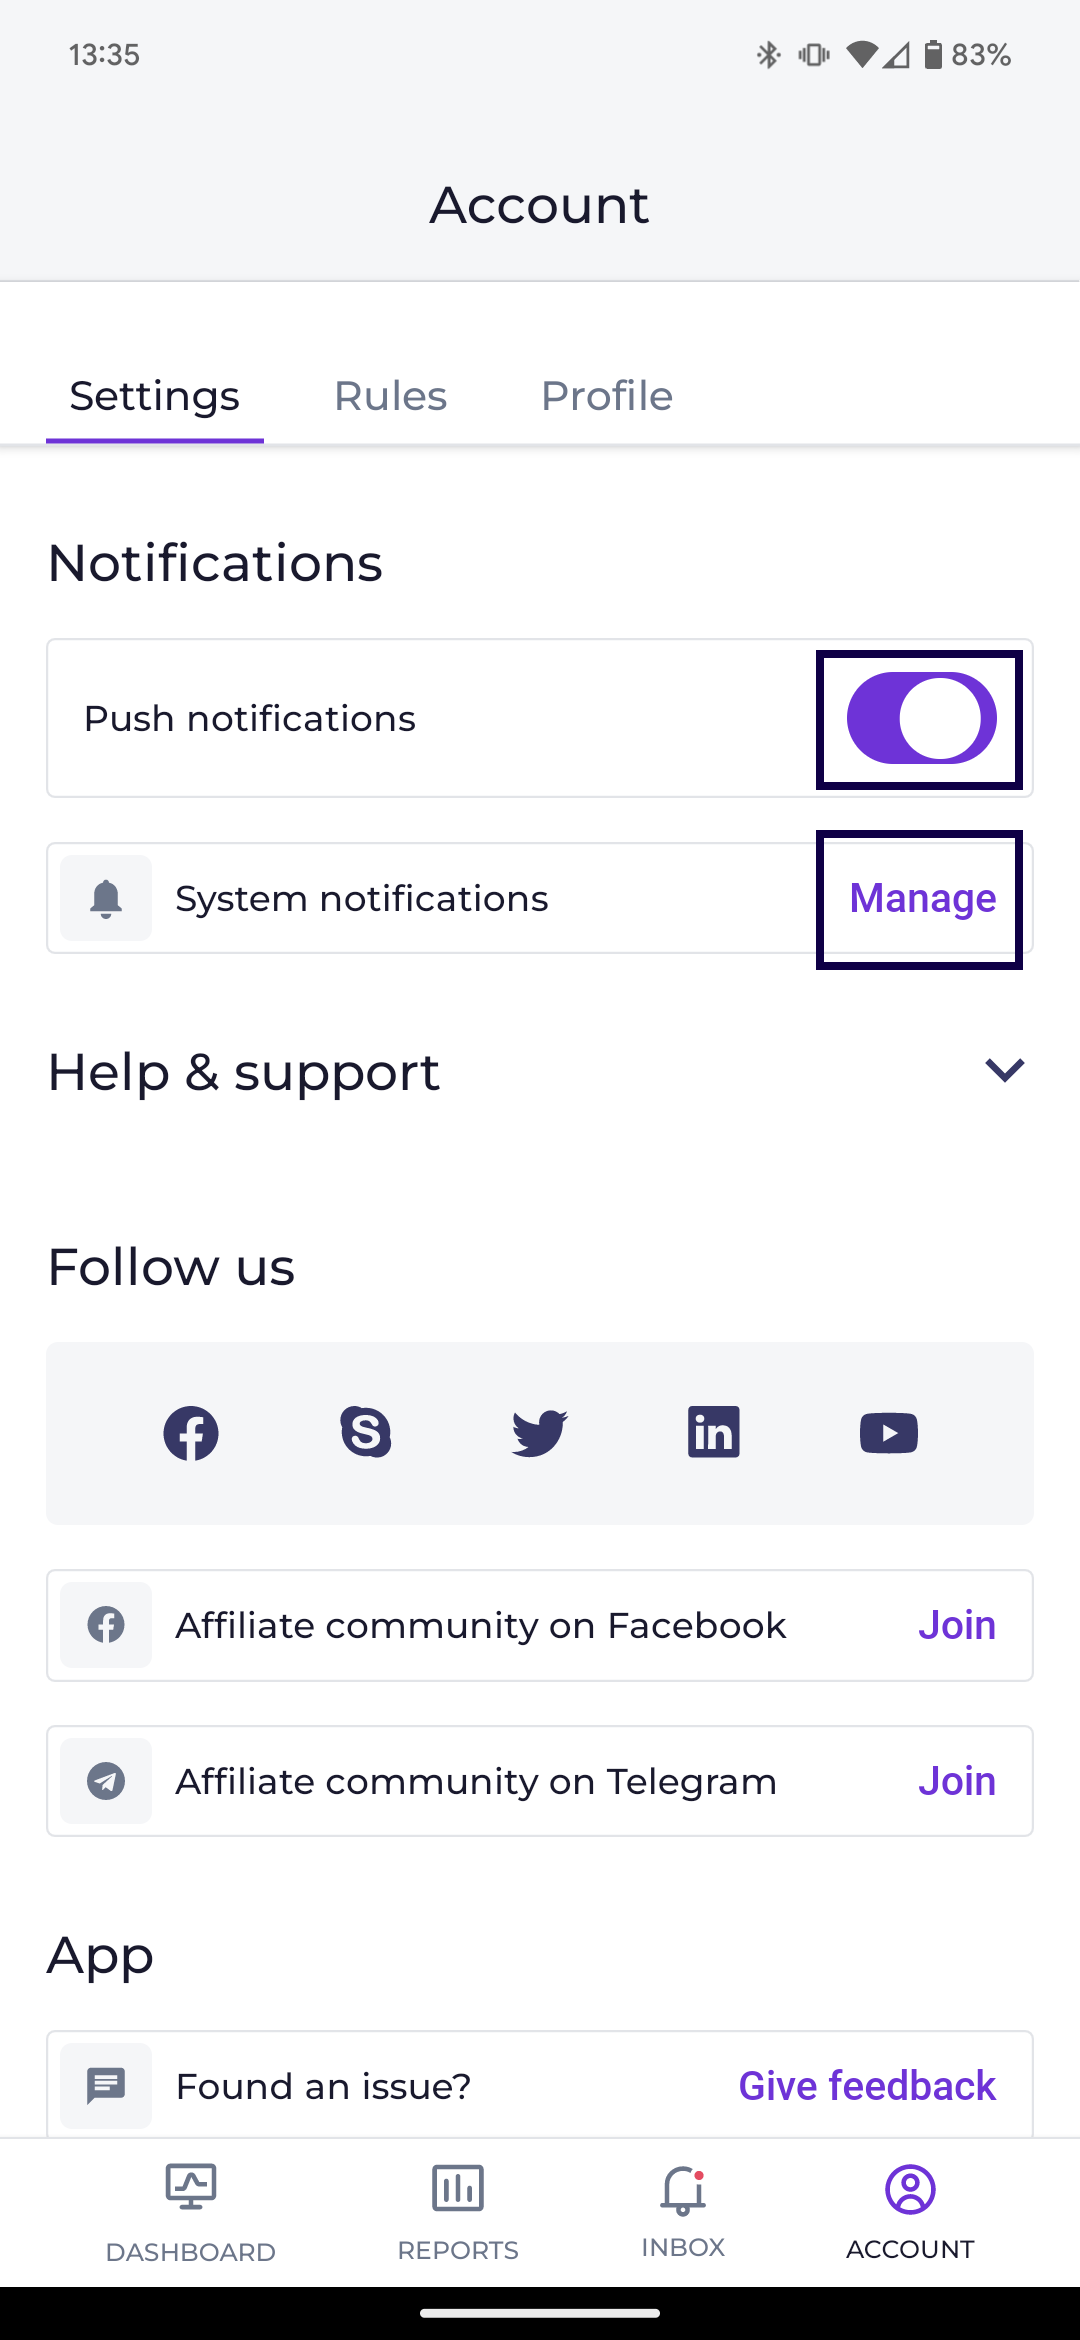The height and width of the screenshot is (2340, 1080).
Task: Disable the Push notifications toggle
Action: [921, 718]
